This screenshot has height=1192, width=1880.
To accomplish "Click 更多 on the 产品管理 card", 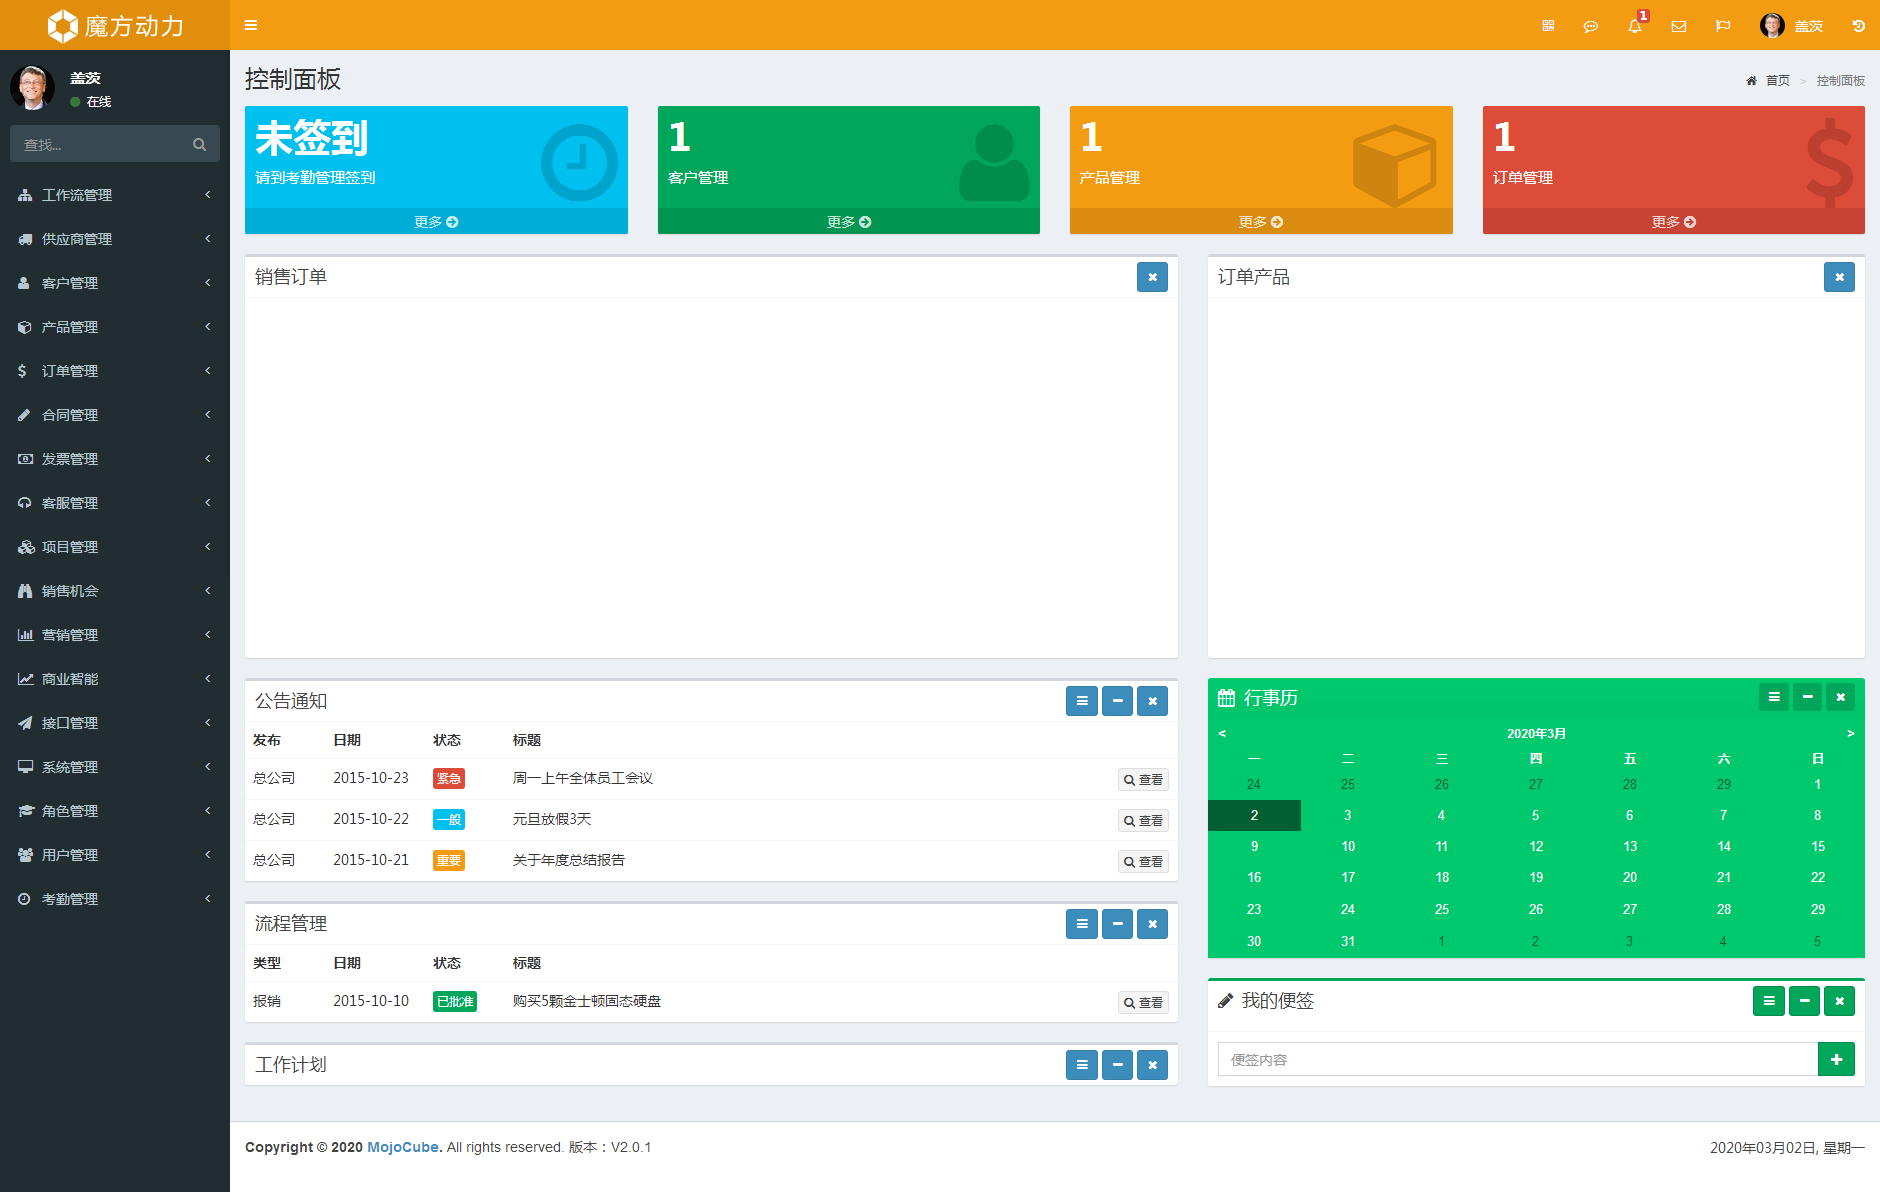I will (x=1261, y=222).
